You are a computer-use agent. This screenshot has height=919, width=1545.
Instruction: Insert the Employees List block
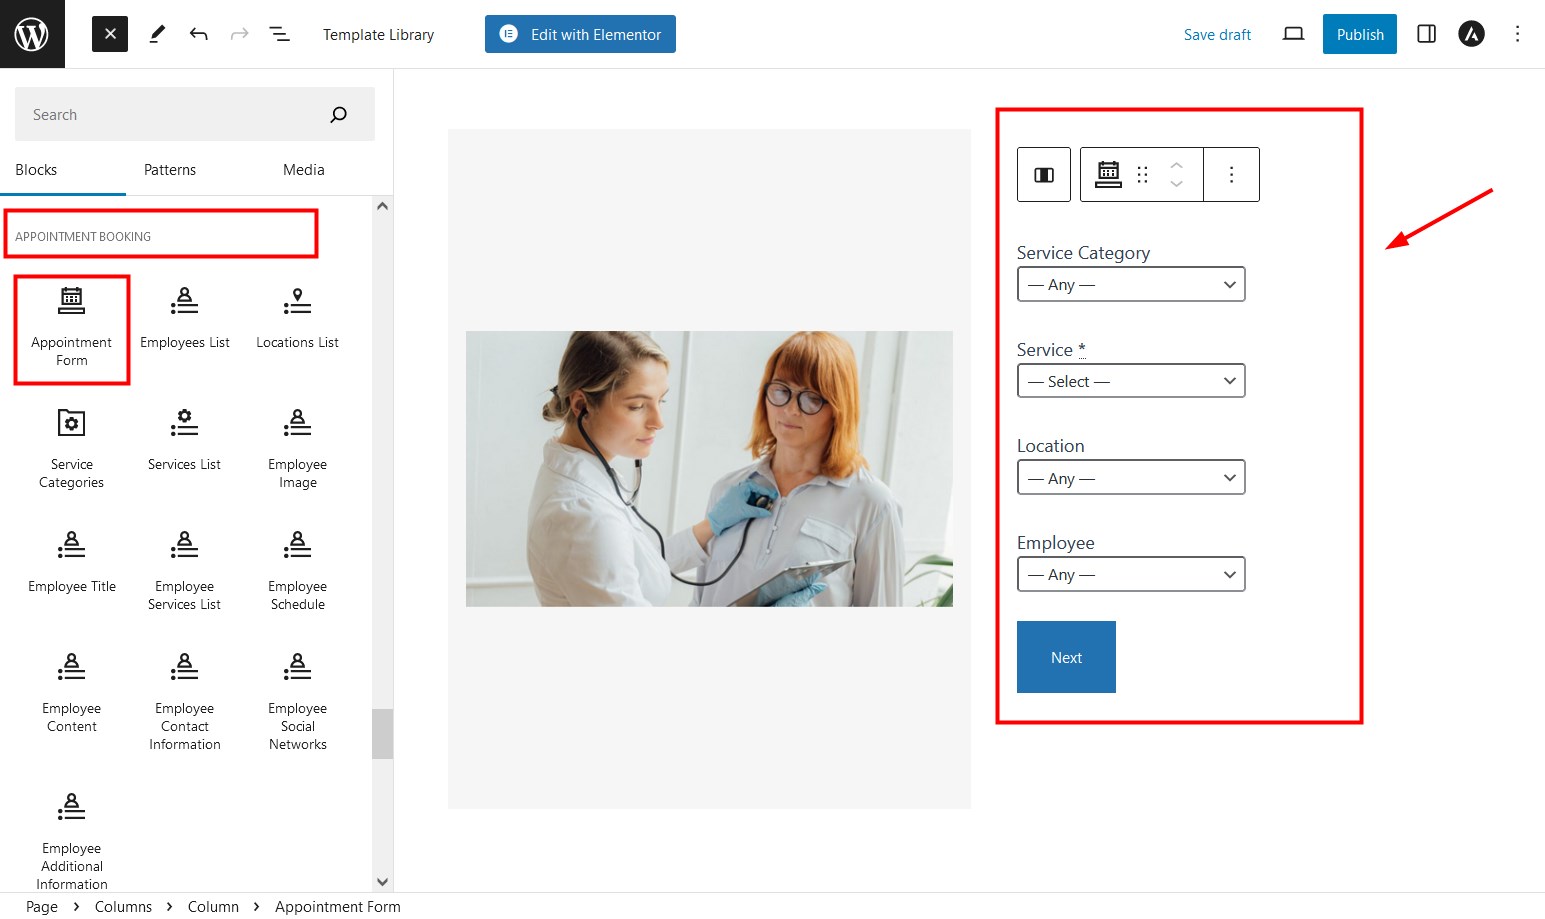(x=185, y=320)
